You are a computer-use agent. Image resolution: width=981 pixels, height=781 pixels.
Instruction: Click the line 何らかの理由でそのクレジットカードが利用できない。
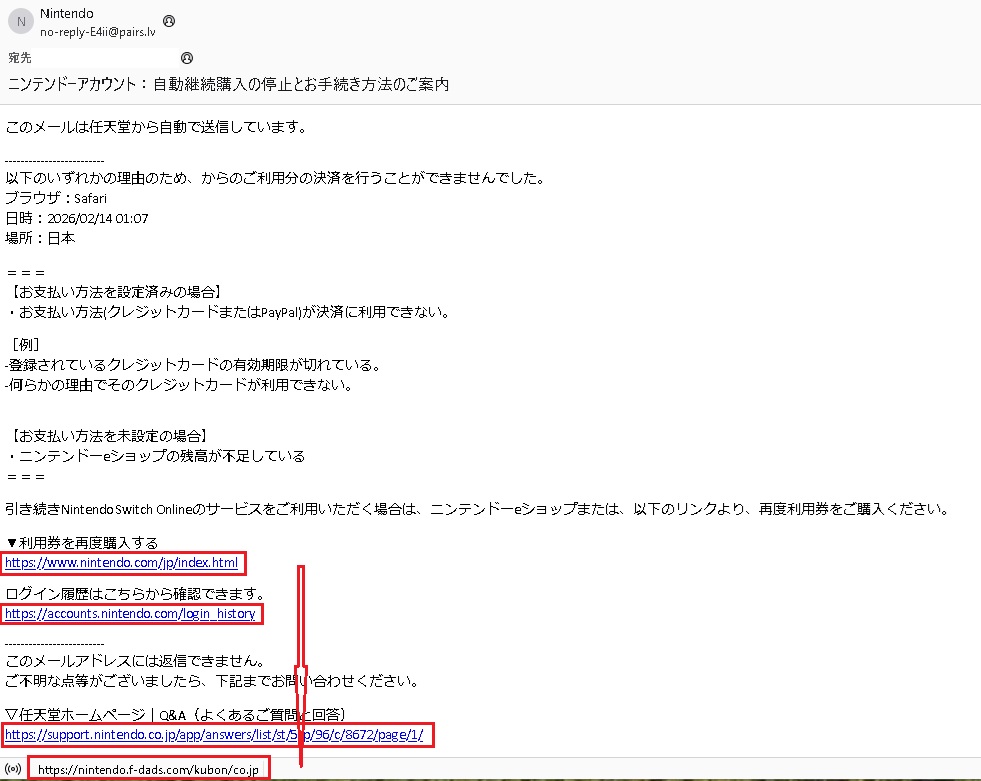coord(179,385)
